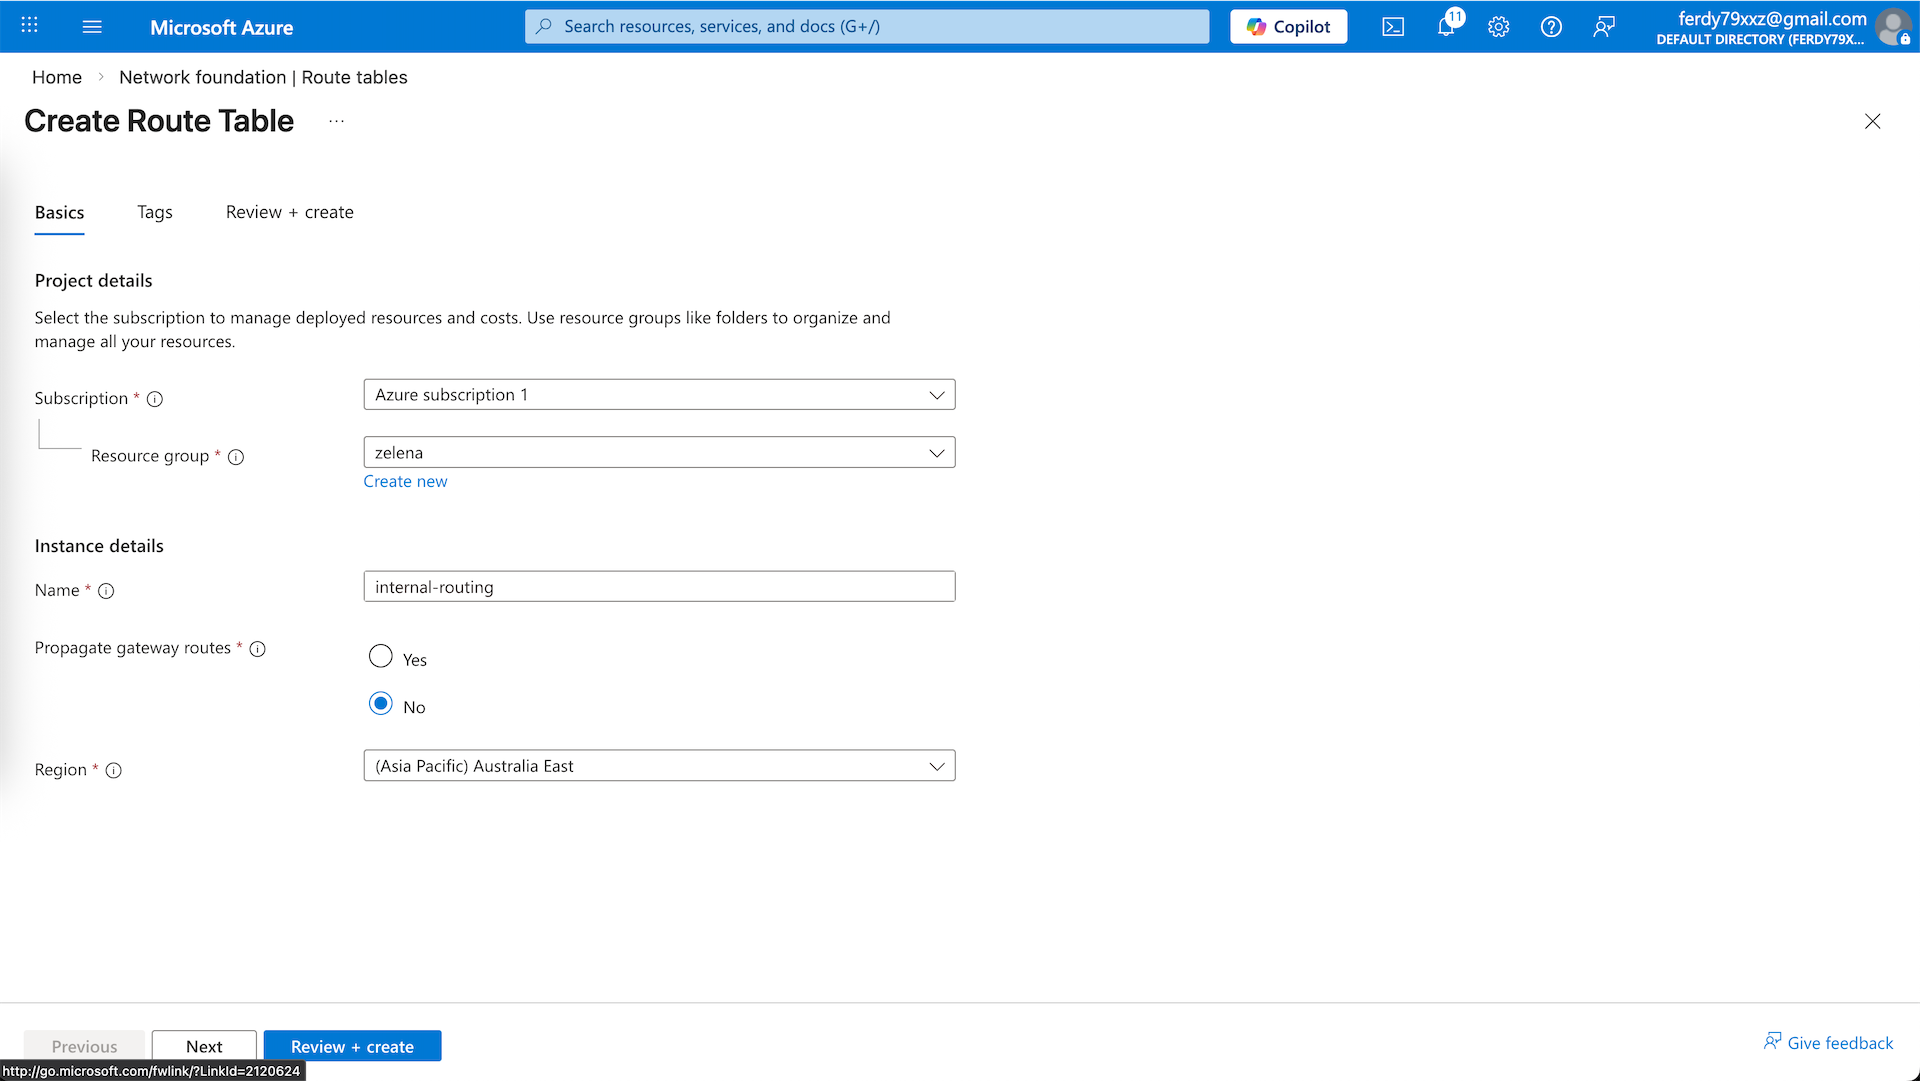Expand the Region dropdown for Australia East
The width and height of the screenshot is (1920, 1081).
pyautogui.click(x=659, y=766)
